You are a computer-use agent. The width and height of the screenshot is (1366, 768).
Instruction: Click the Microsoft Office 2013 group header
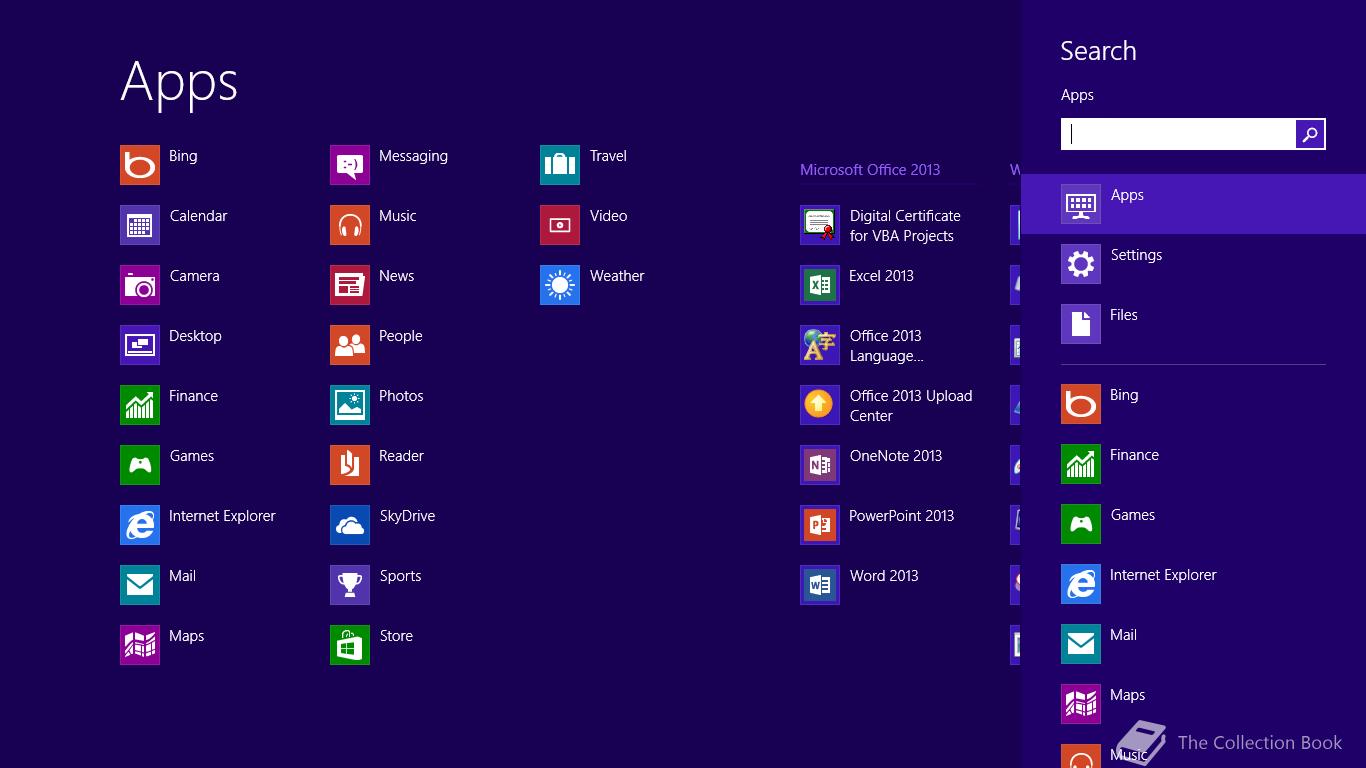[870, 170]
